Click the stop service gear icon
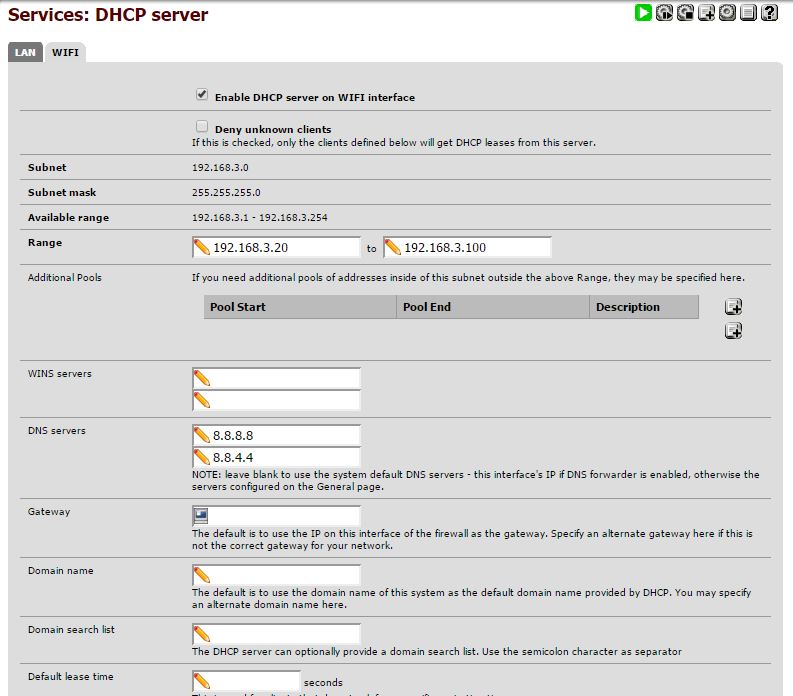The width and height of the screenshot is (793, 696). (x=685, y=13)
